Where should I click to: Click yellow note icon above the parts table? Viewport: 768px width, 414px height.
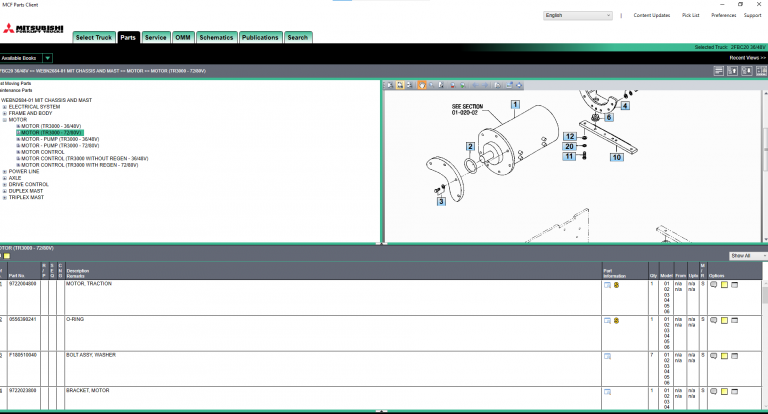click(7, 256)
